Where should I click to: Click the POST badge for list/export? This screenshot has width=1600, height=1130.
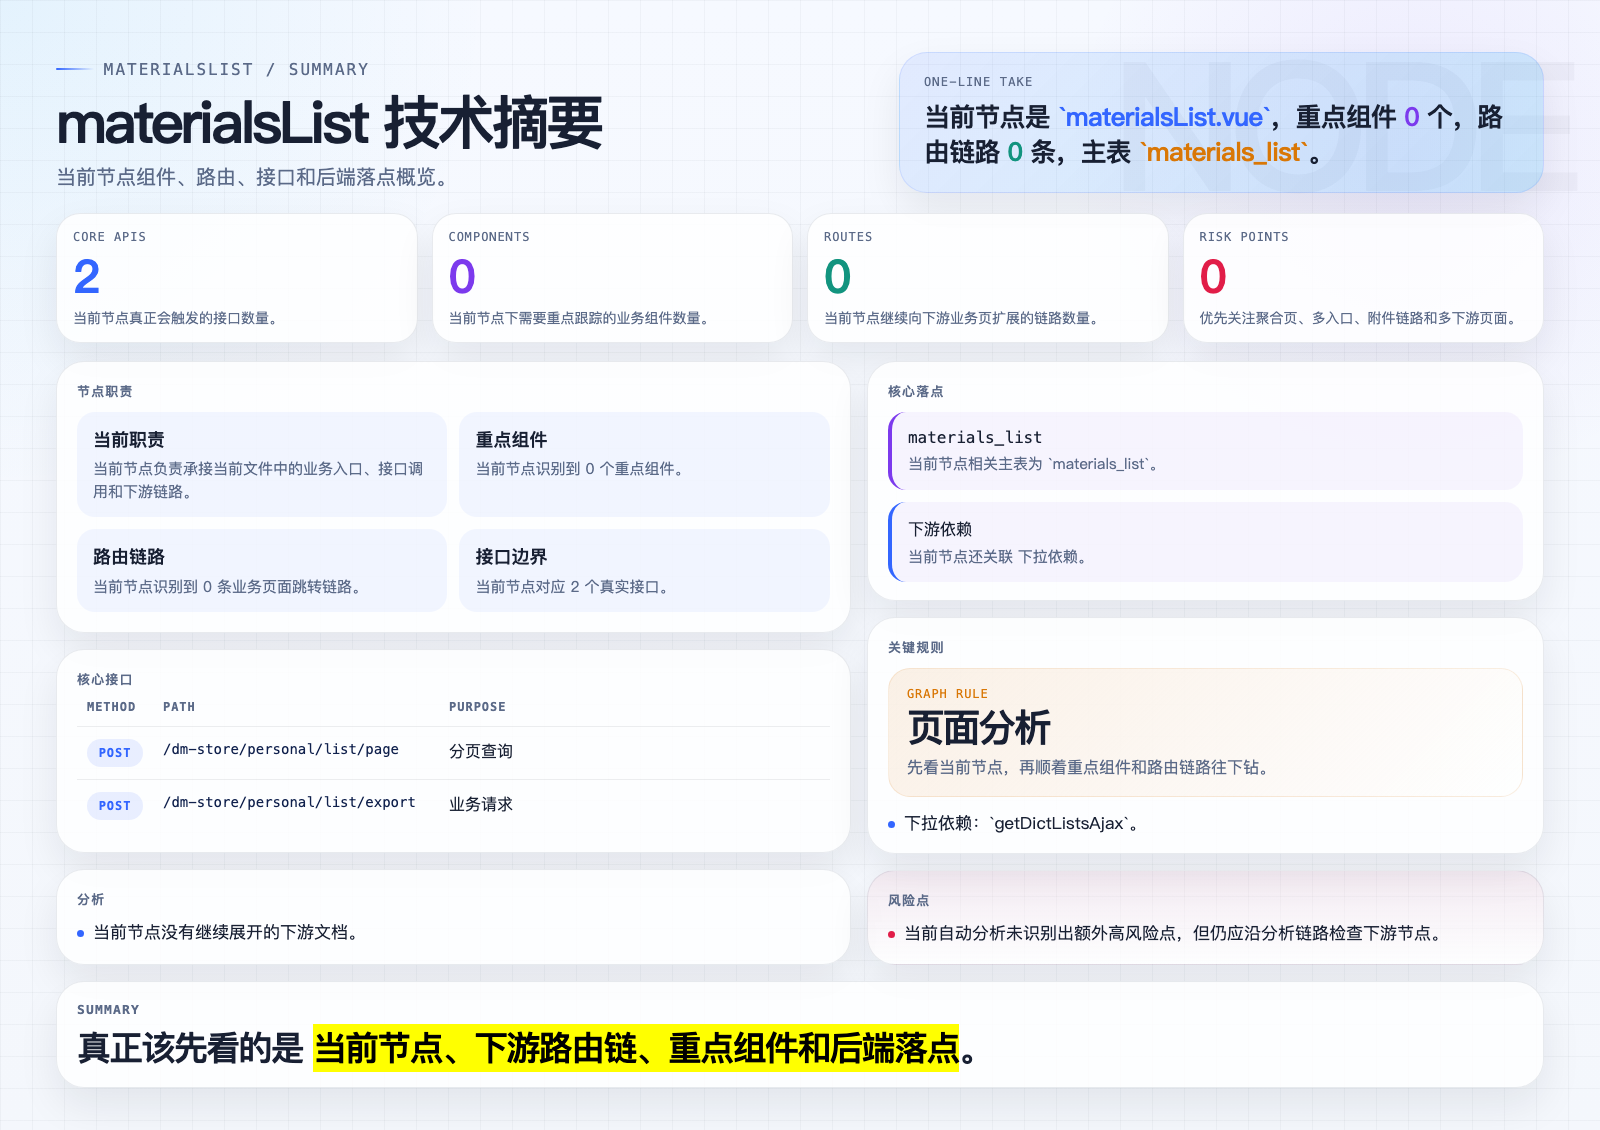pyautogui.click(x=115, y=806)
